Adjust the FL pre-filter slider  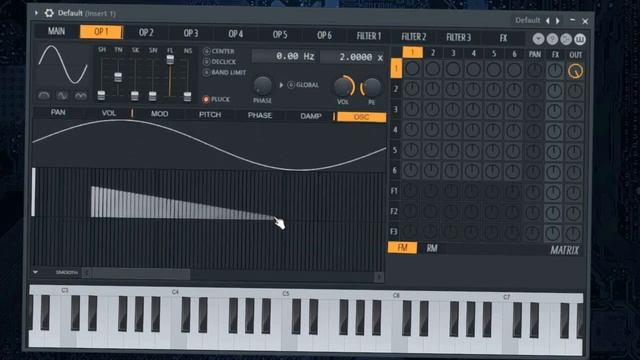[170, 59]
